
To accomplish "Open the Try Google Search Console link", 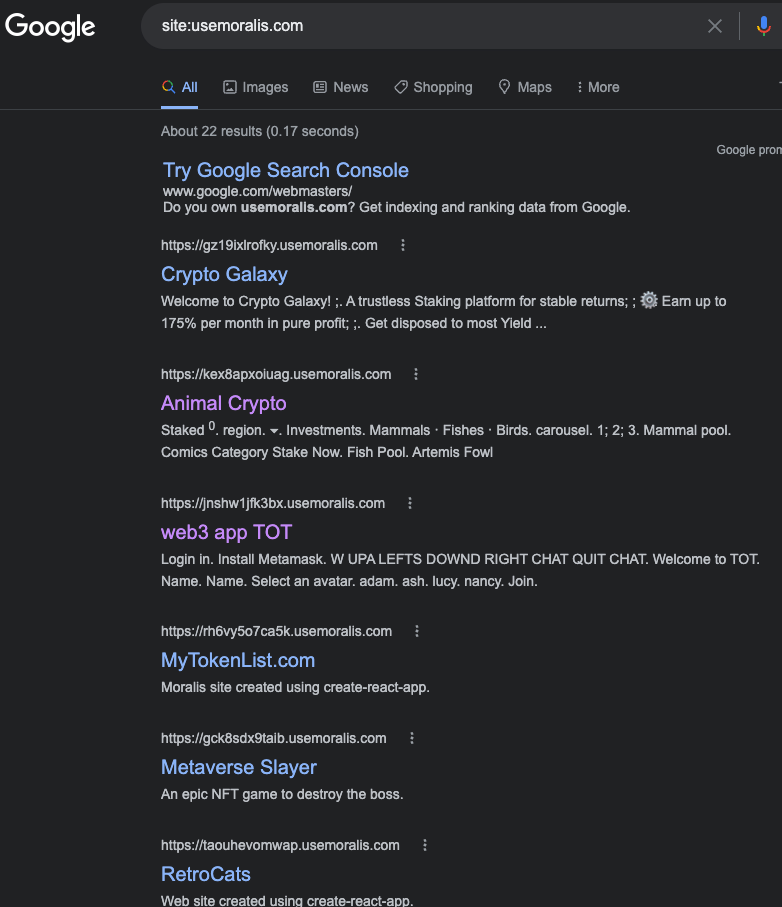I will tap(286, 170).
